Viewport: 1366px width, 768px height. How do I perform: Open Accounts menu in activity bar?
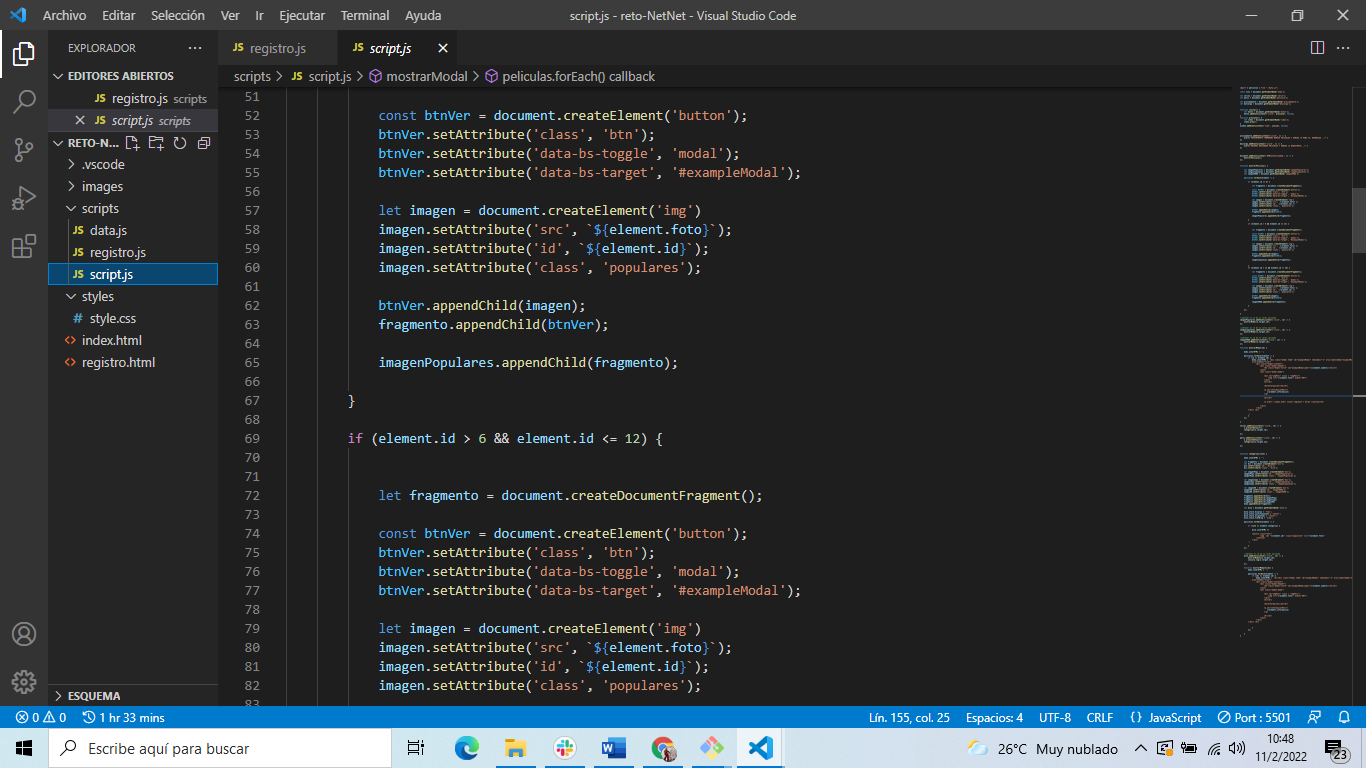pyautogui.click(x=24, y=634)
